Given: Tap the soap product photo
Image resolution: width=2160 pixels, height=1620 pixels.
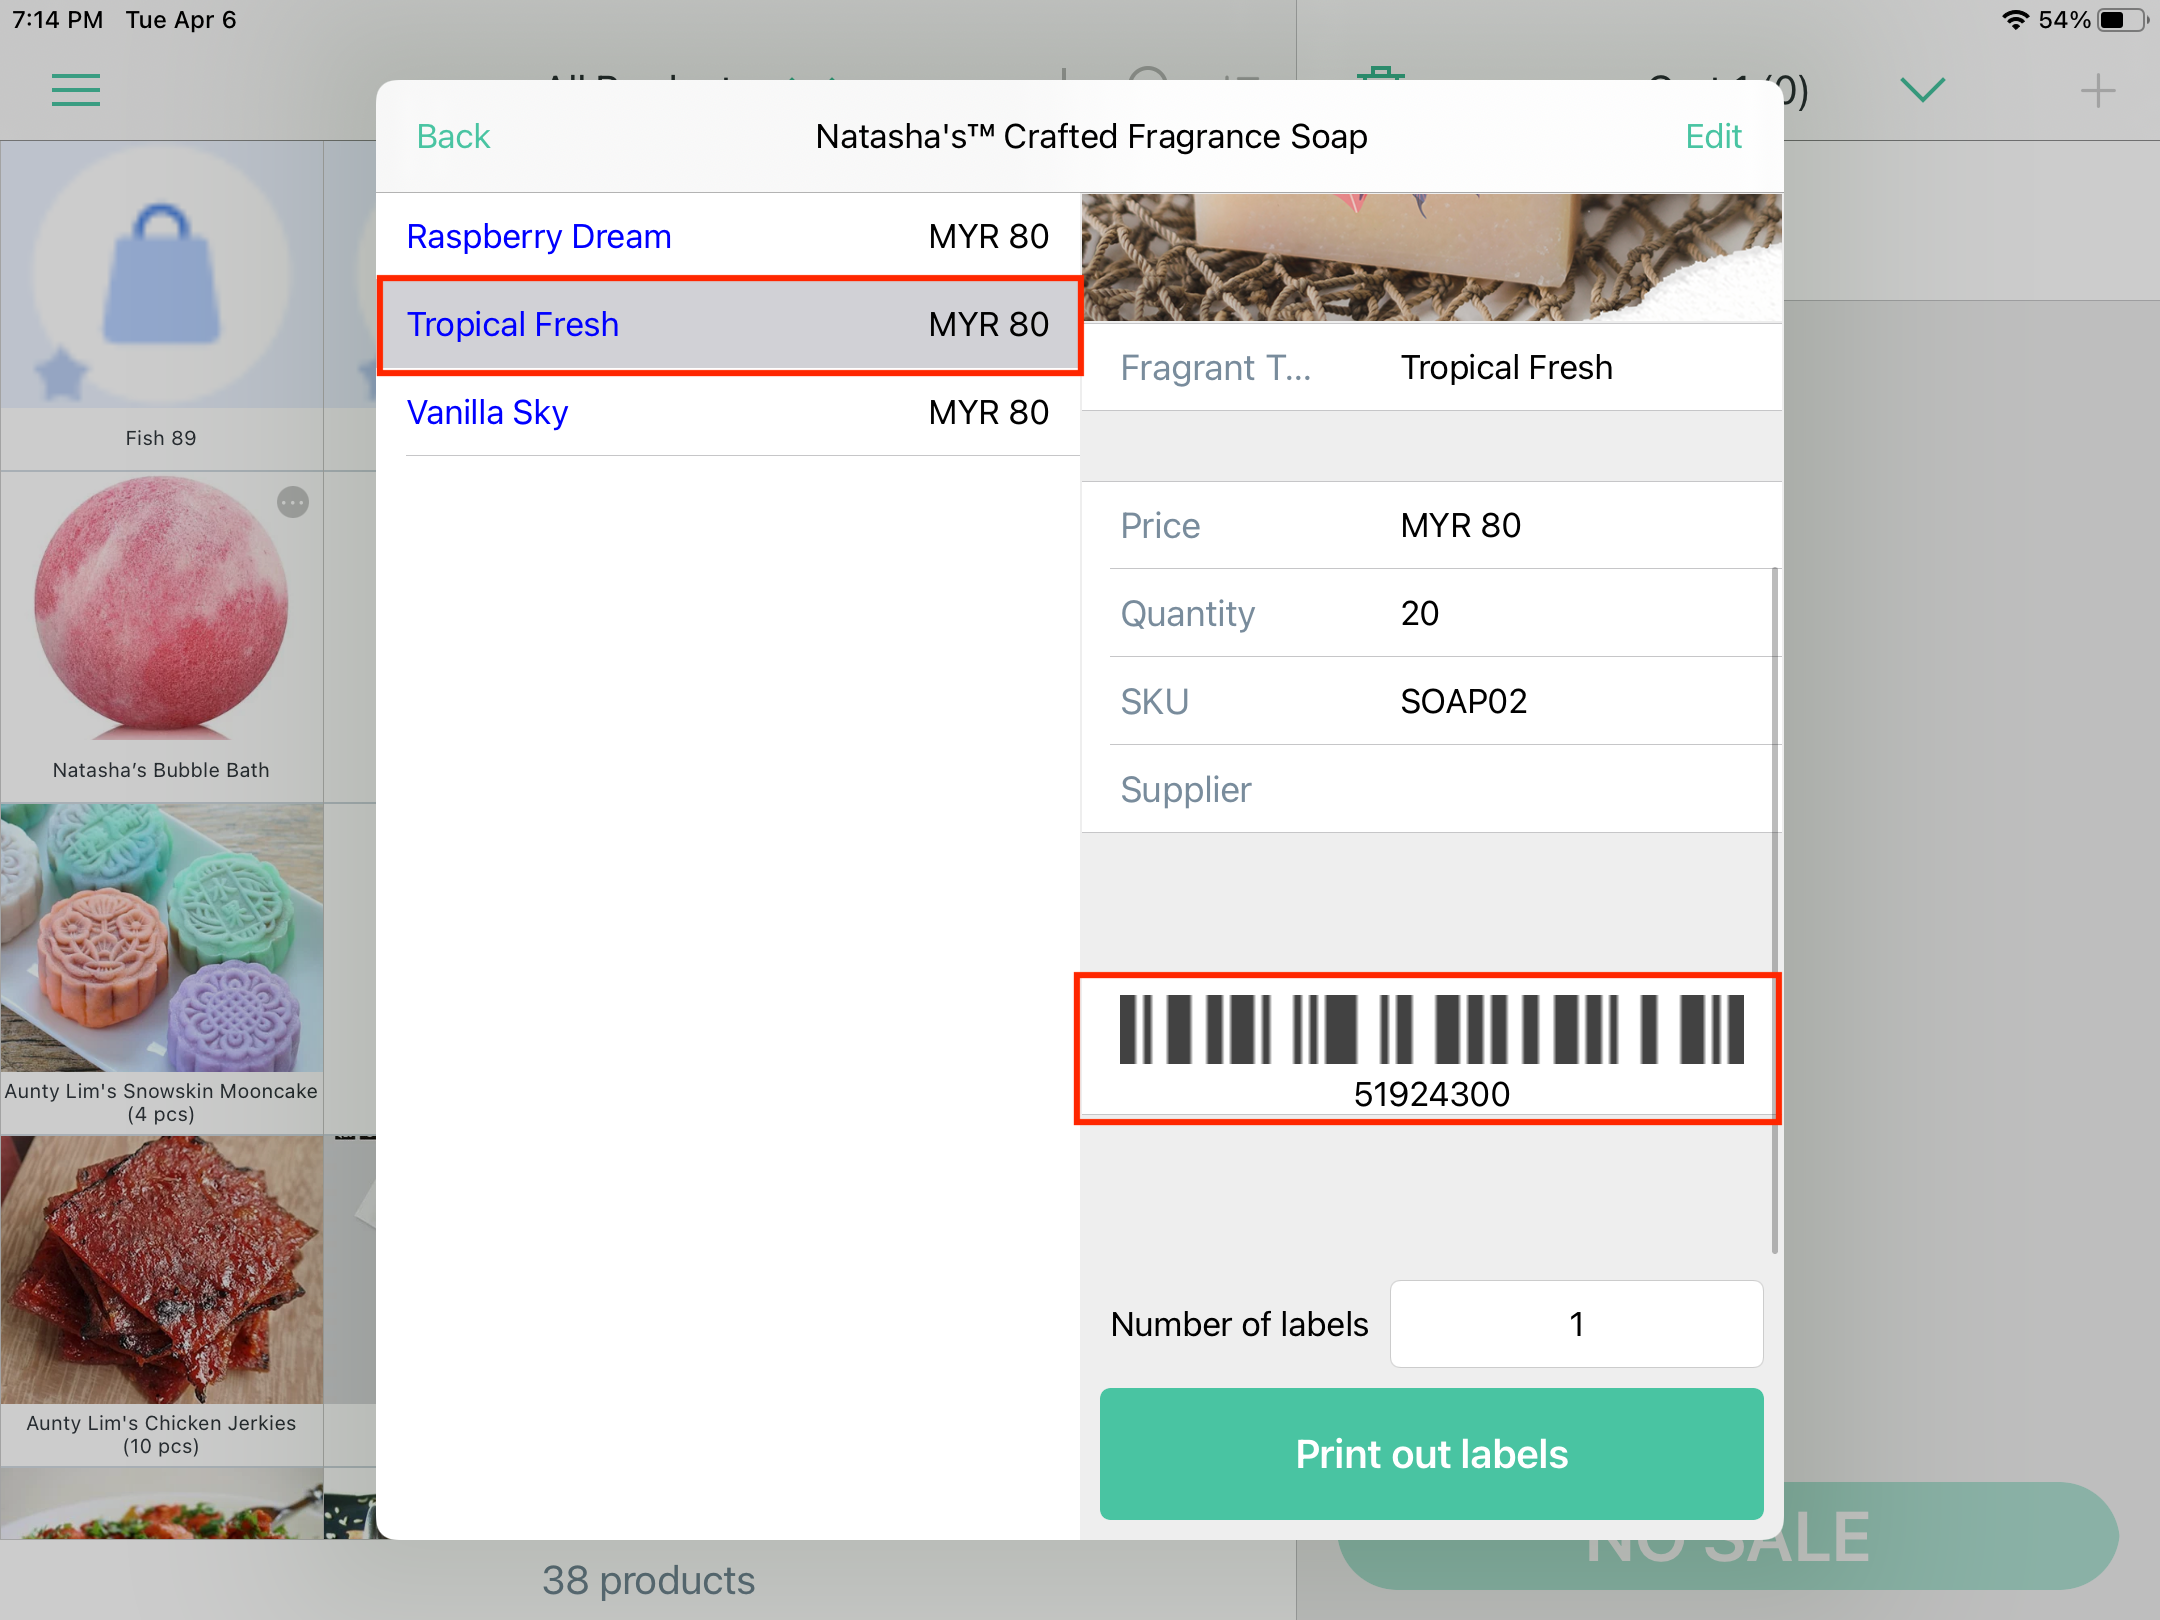Looking at the screenshot, I should coord(1431,257).
